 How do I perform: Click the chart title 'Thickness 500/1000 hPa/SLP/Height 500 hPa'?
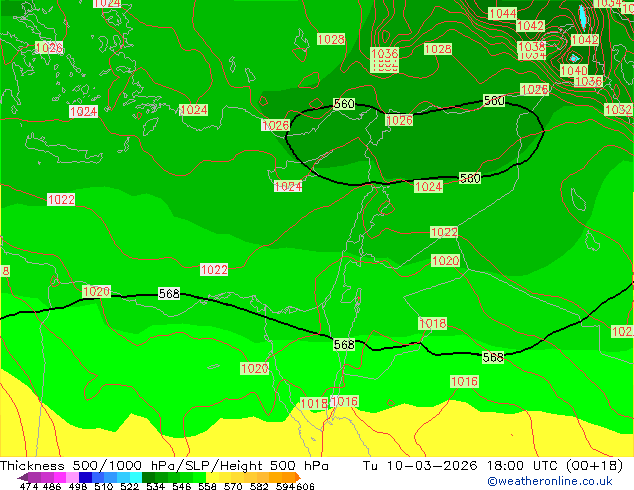click(164, 466)
